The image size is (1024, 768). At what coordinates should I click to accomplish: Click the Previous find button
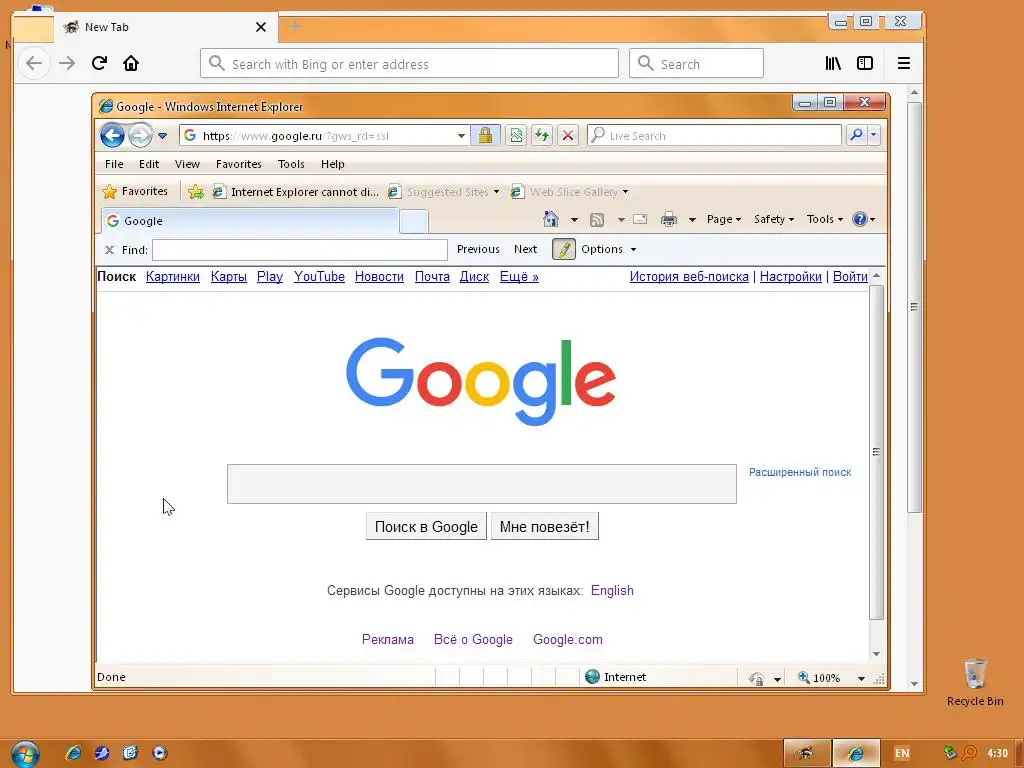(478, 249)
